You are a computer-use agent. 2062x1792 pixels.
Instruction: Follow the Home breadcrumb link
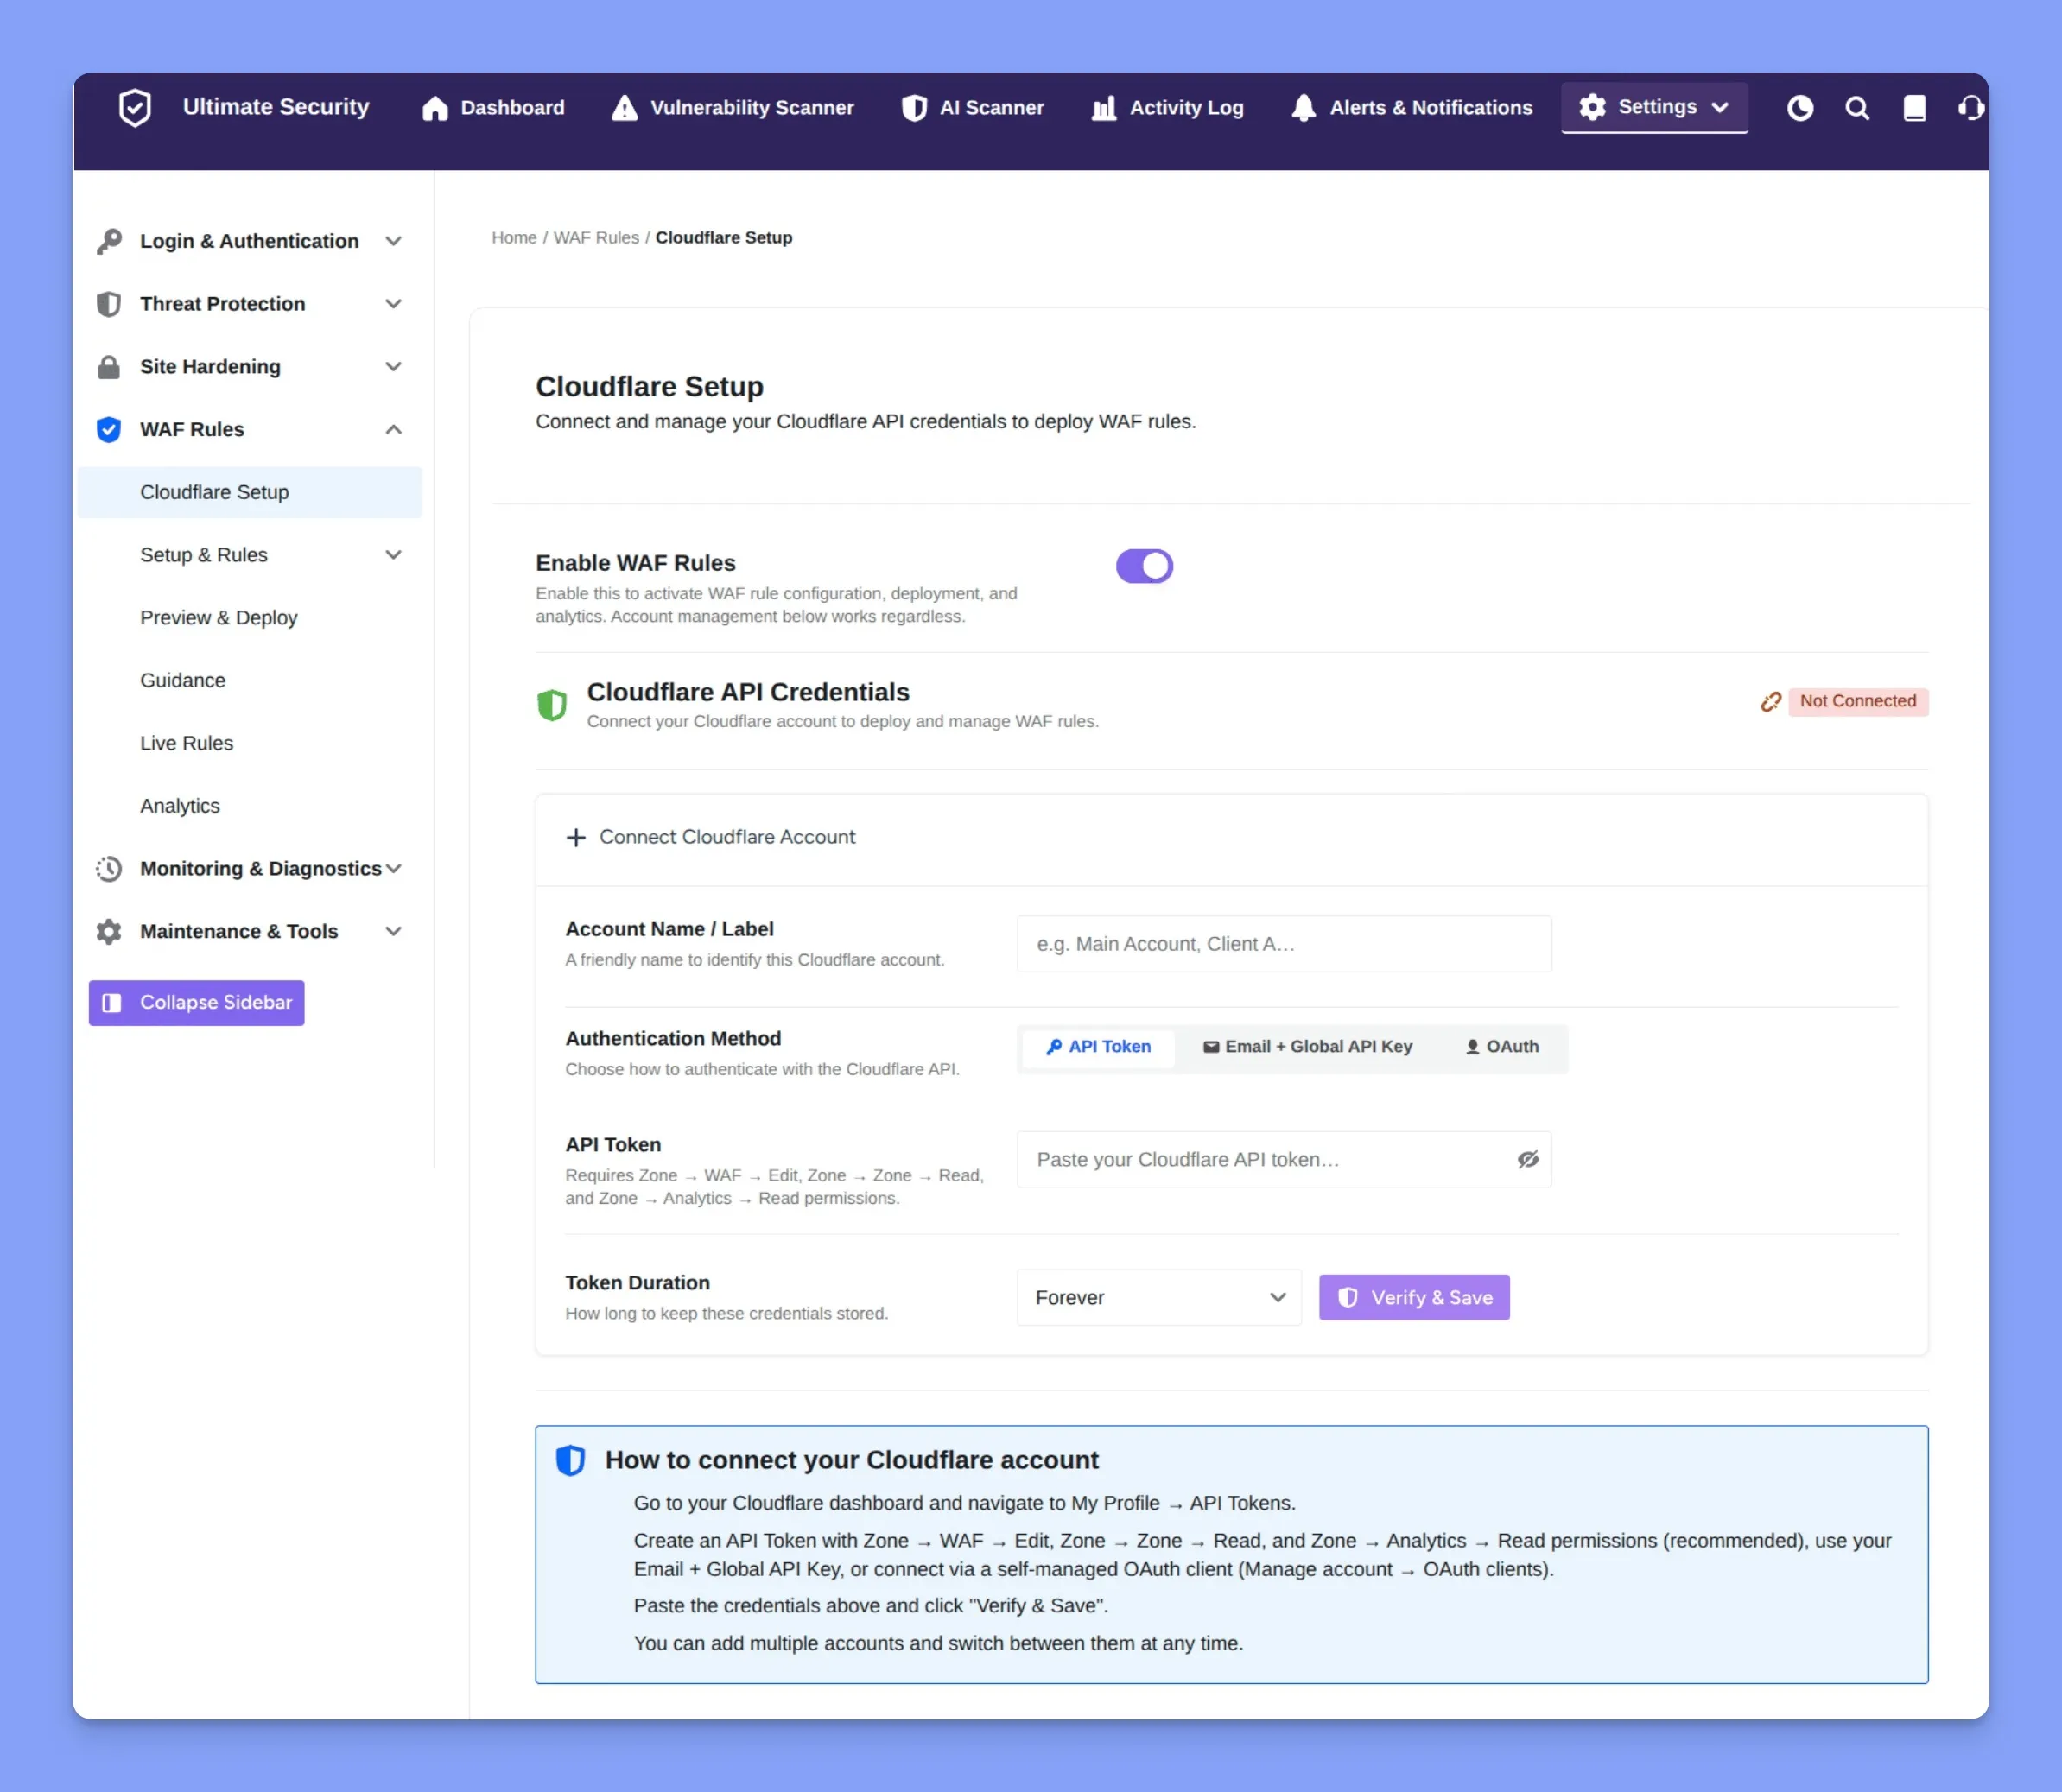coord(514,238)
